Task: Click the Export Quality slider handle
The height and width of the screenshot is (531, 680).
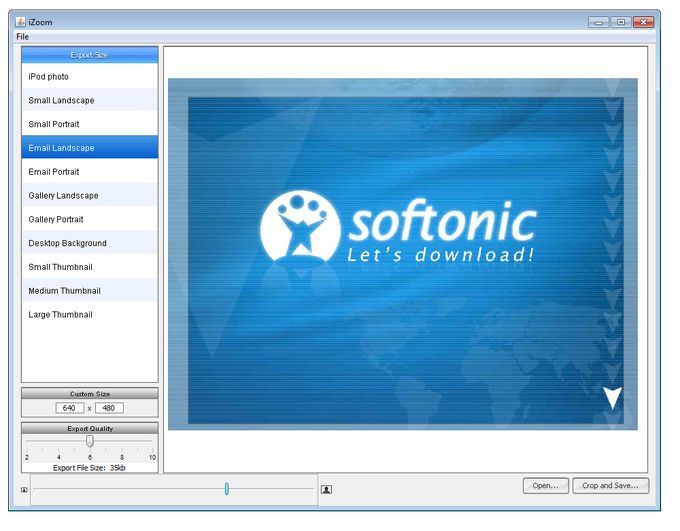Action: click(x=90, y=441)
